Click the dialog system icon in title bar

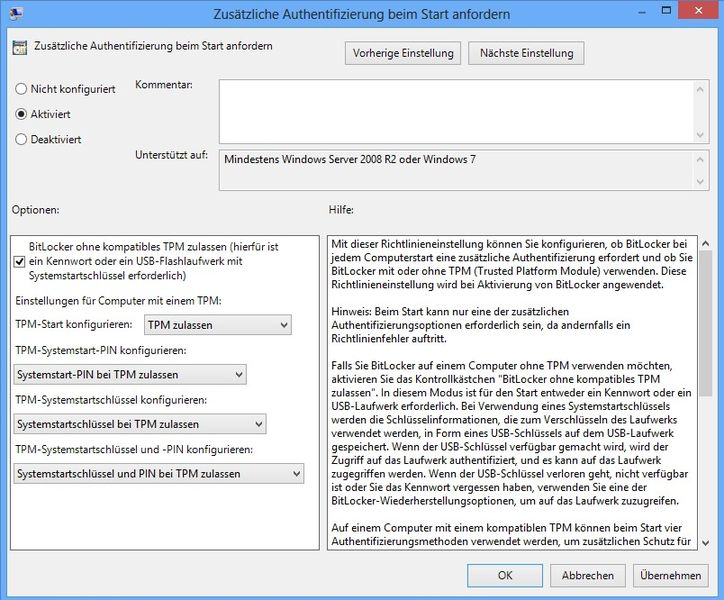16,13
